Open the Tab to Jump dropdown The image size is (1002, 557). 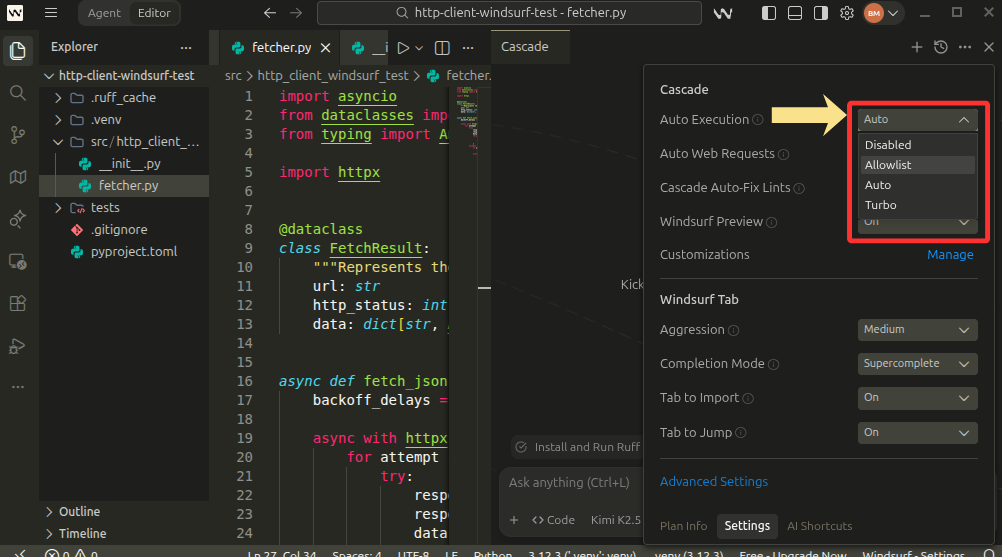click(x=917, y=432)
